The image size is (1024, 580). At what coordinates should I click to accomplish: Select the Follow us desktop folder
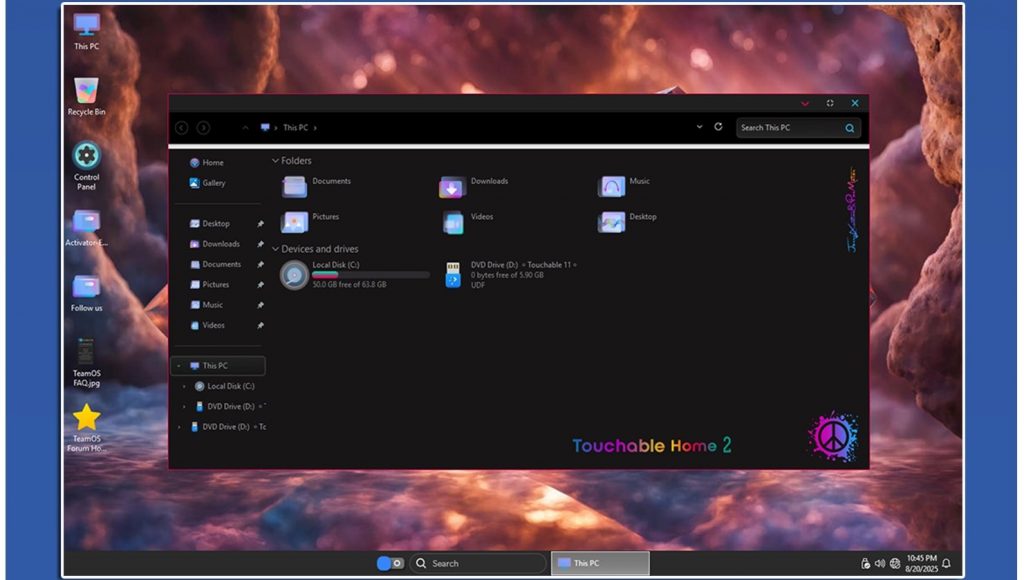tap(86, 293)
